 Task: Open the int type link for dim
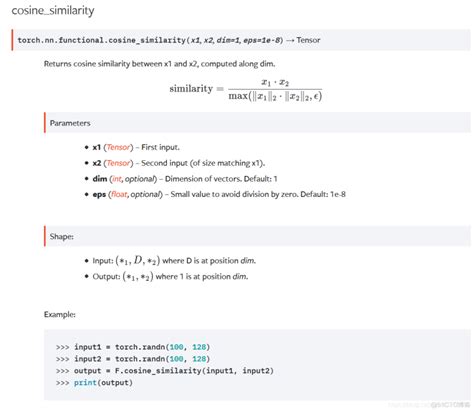117,179
